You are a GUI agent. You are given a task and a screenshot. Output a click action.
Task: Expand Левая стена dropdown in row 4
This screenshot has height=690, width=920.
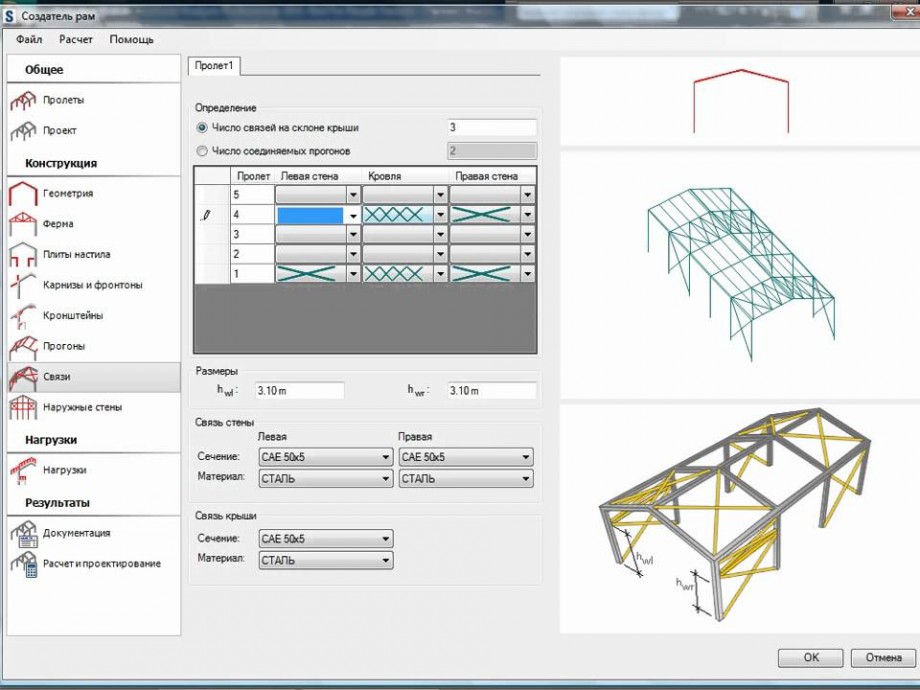point(352,215)
